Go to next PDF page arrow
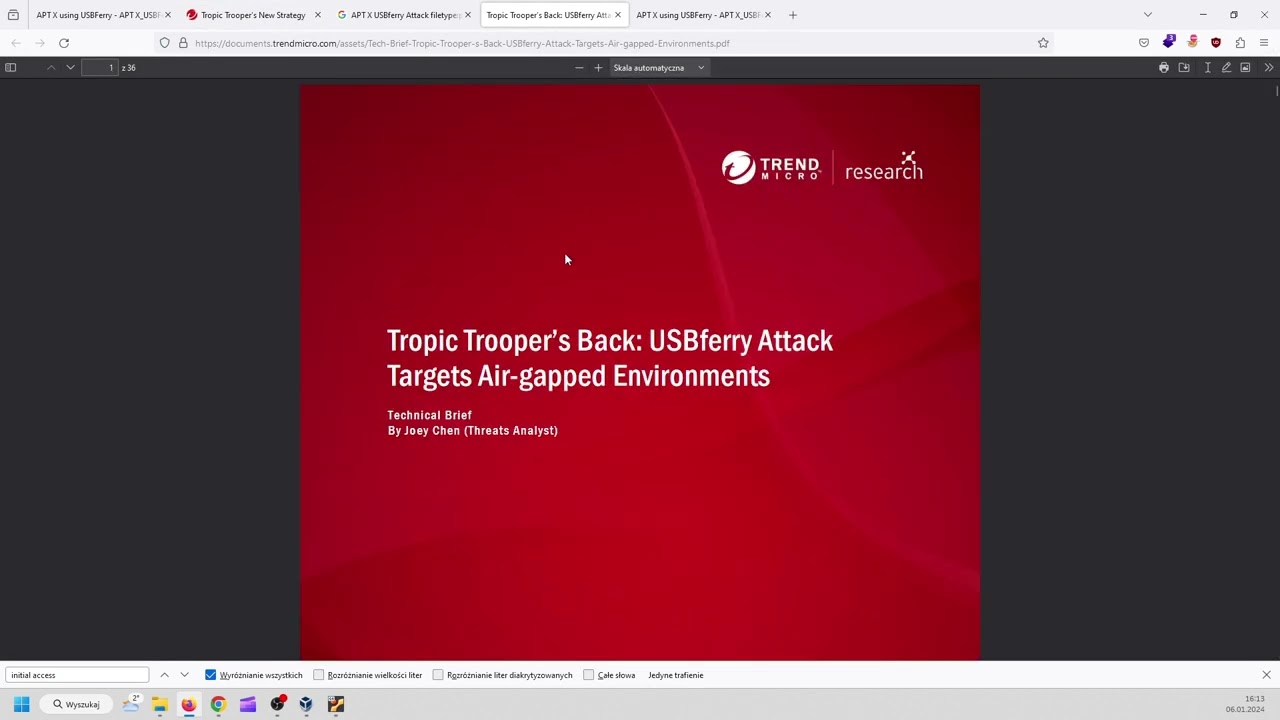This screenshot has height=720, width=1280. click(70, 67)
